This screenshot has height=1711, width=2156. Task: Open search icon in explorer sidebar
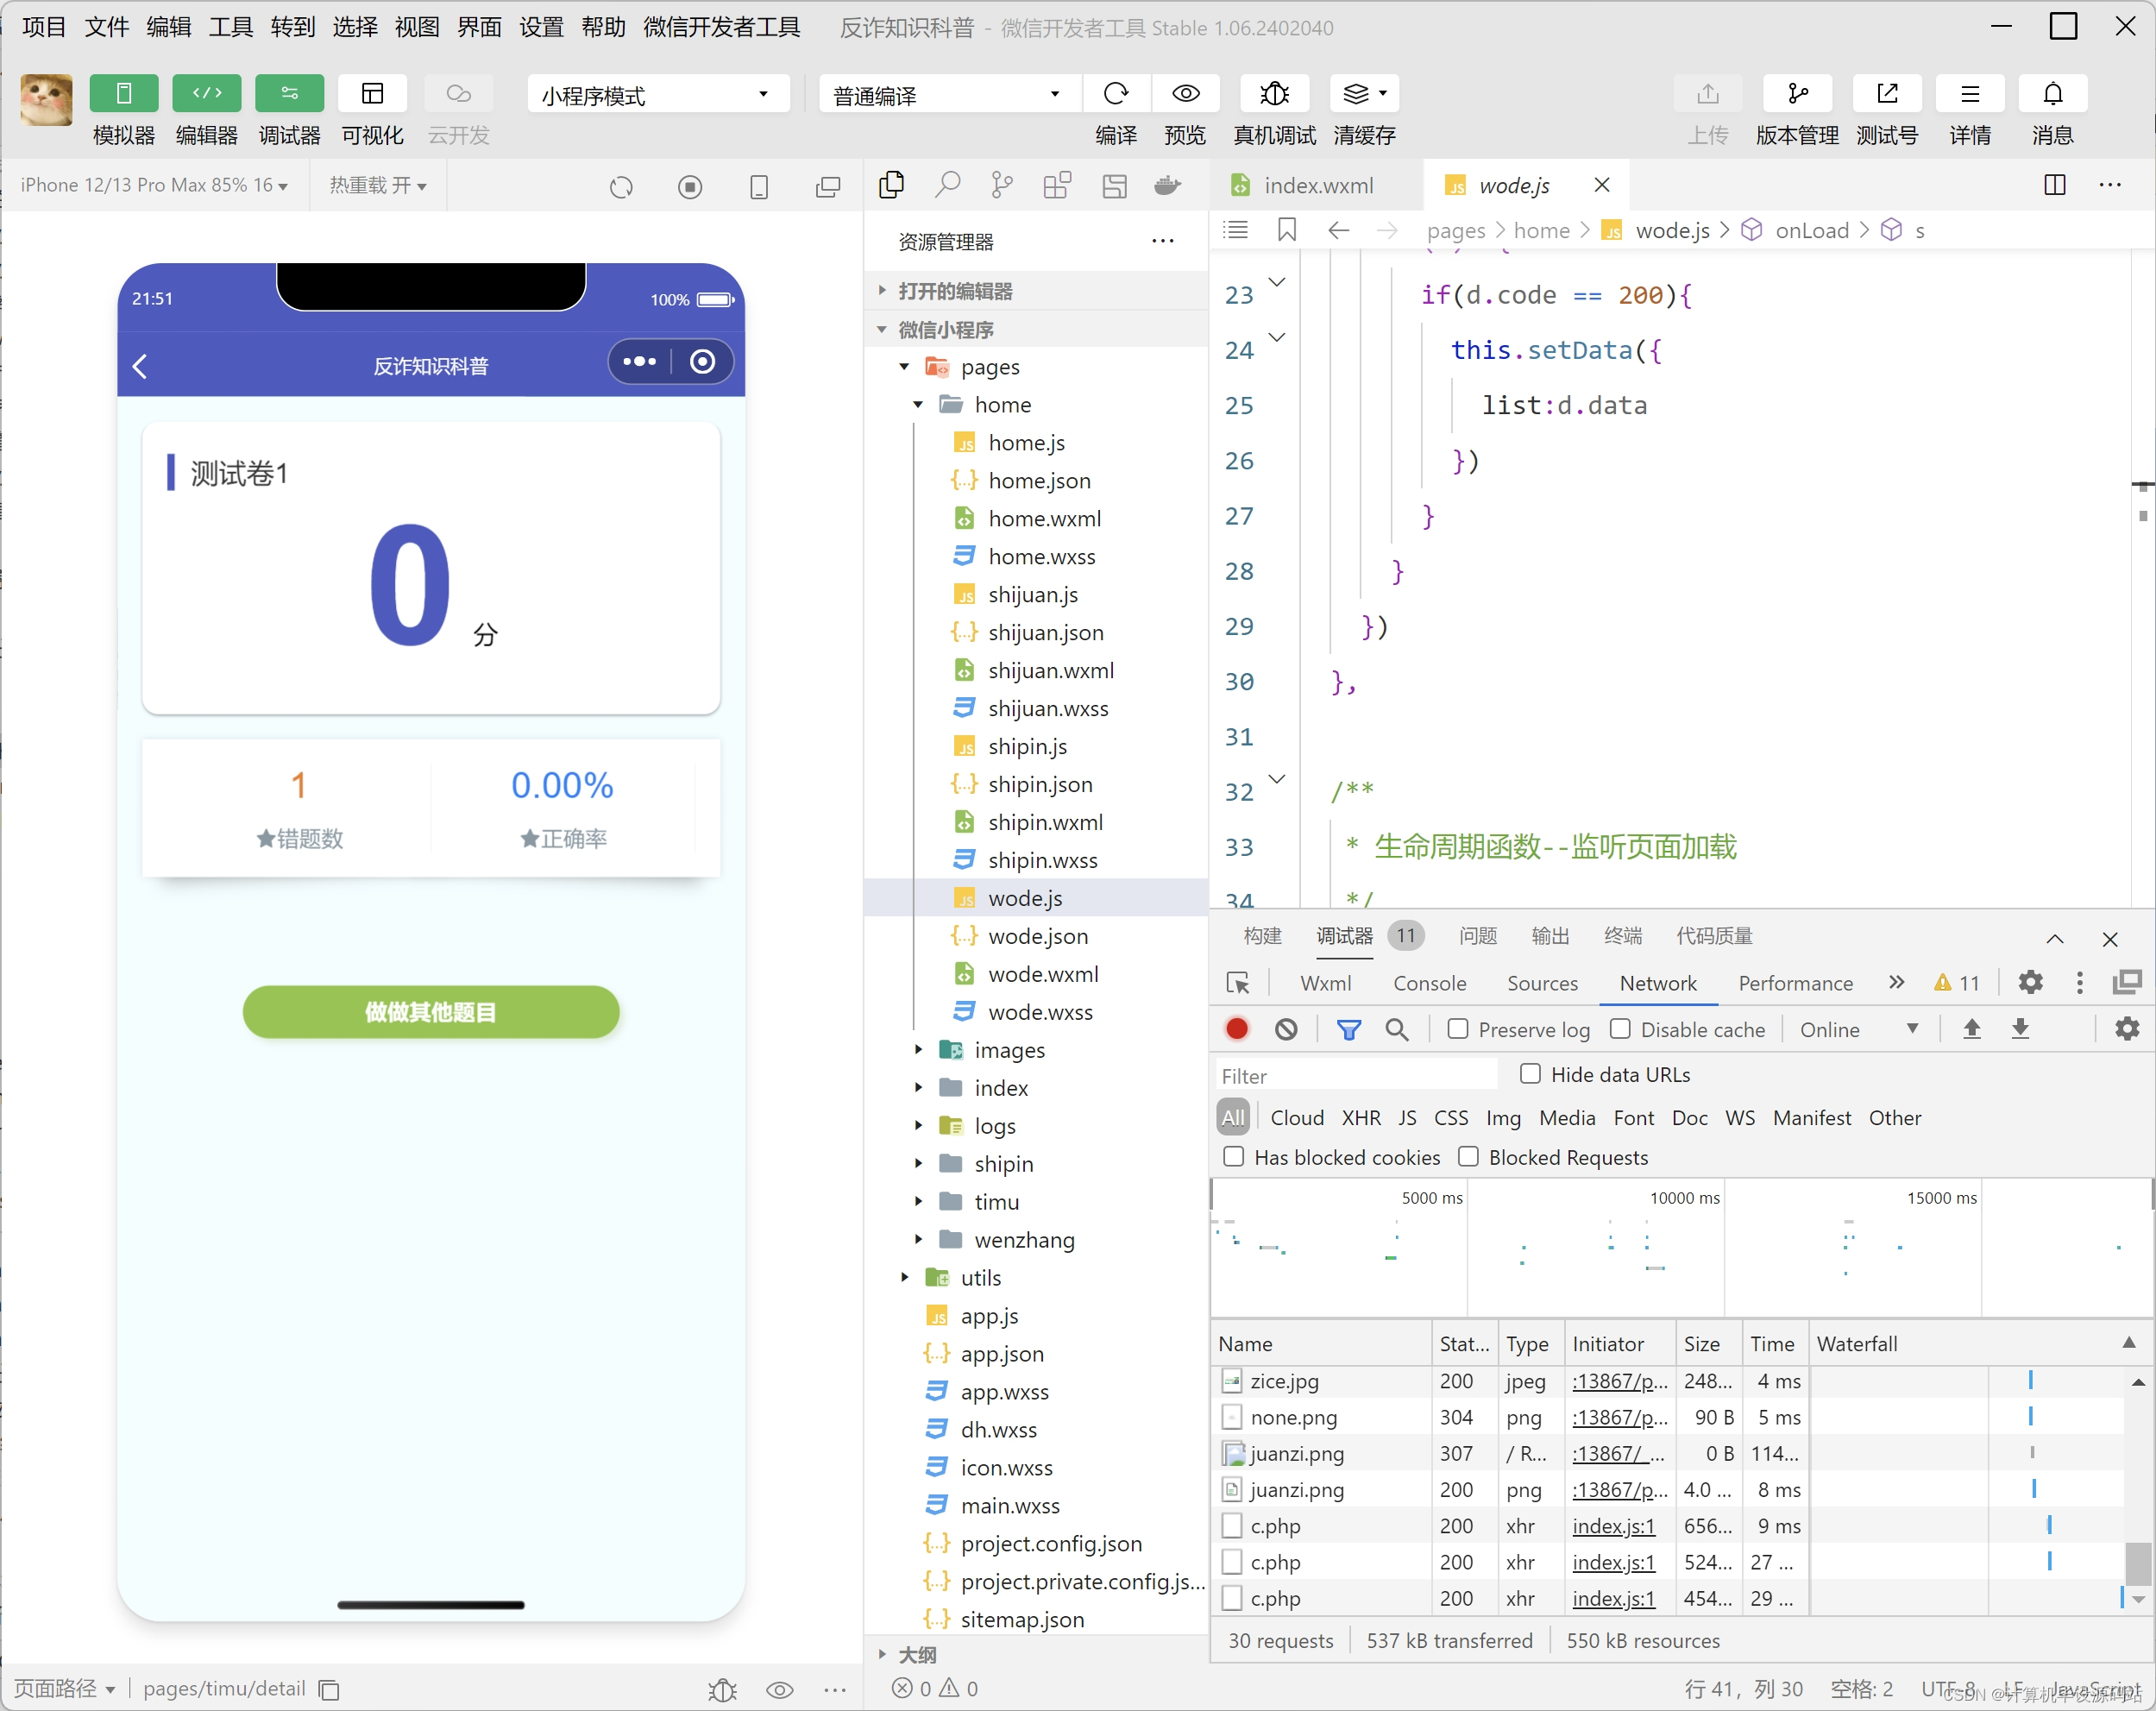tap(947, 185)
